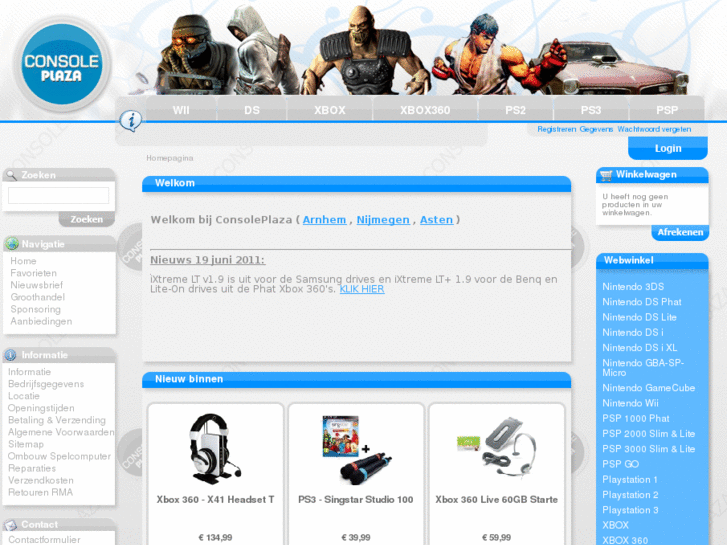Open the Asten store link
The width and height of the screenshot is (727, 545).
click(436, 219)
